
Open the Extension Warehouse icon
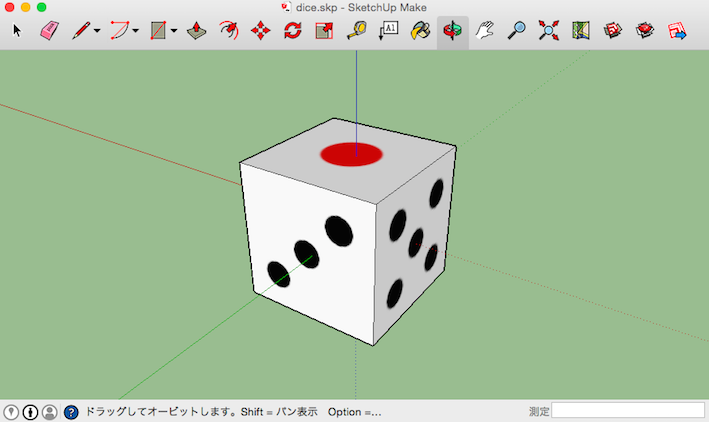645,31
